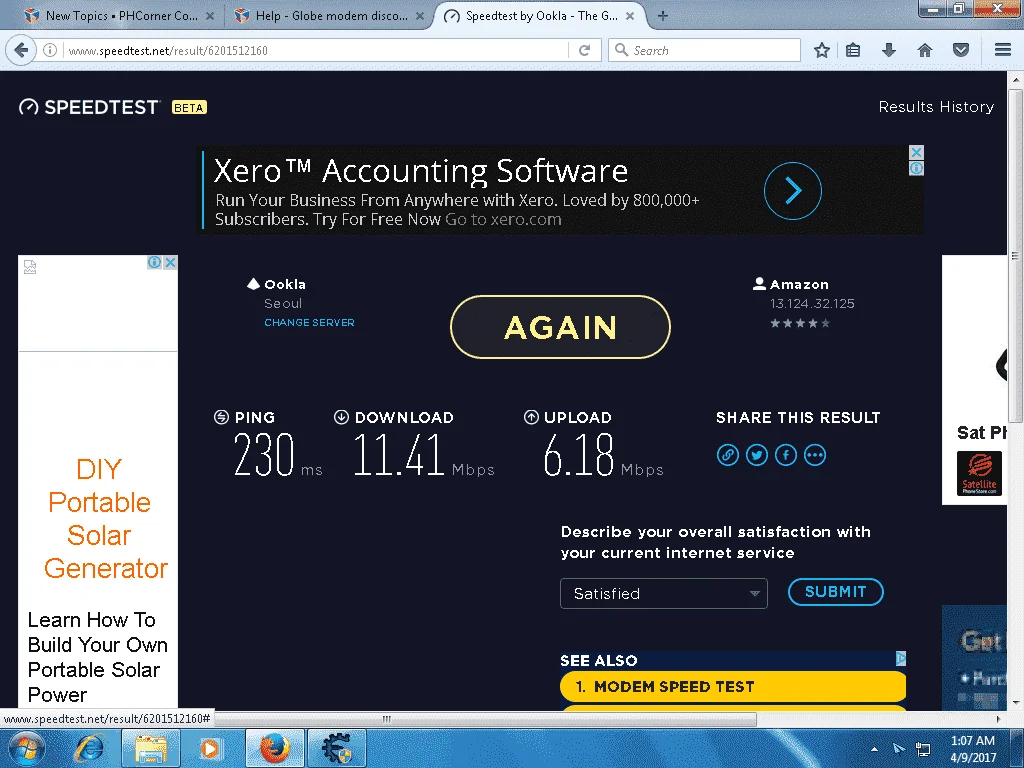Viewport: 1024px width, 768px height.
Task: Open the MODEM SPEED TEST link
Action: 733,686
